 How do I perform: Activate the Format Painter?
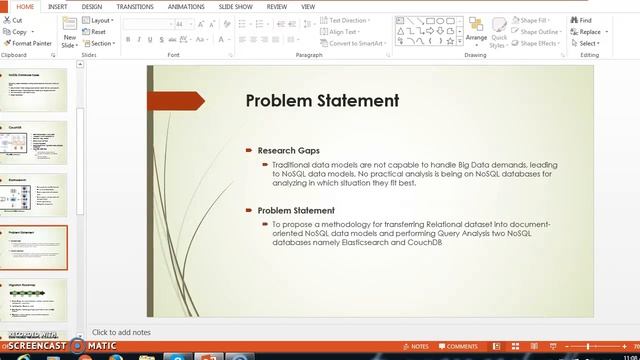click(28, 43)
